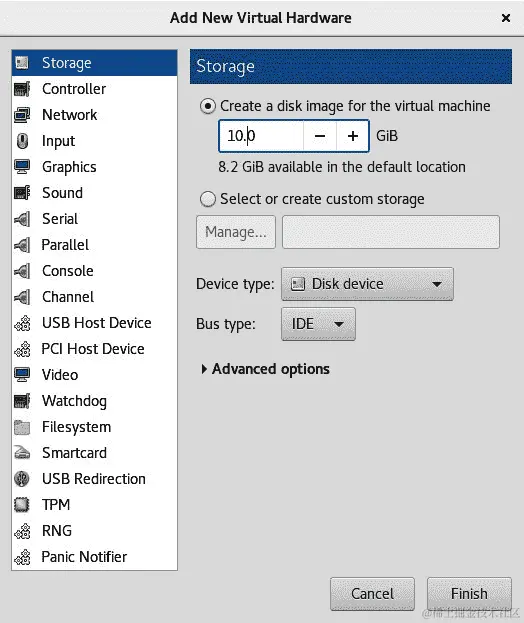Screen dimensions: 524x623
Task: Click the Channel port icon
Action: coord(22,297)
